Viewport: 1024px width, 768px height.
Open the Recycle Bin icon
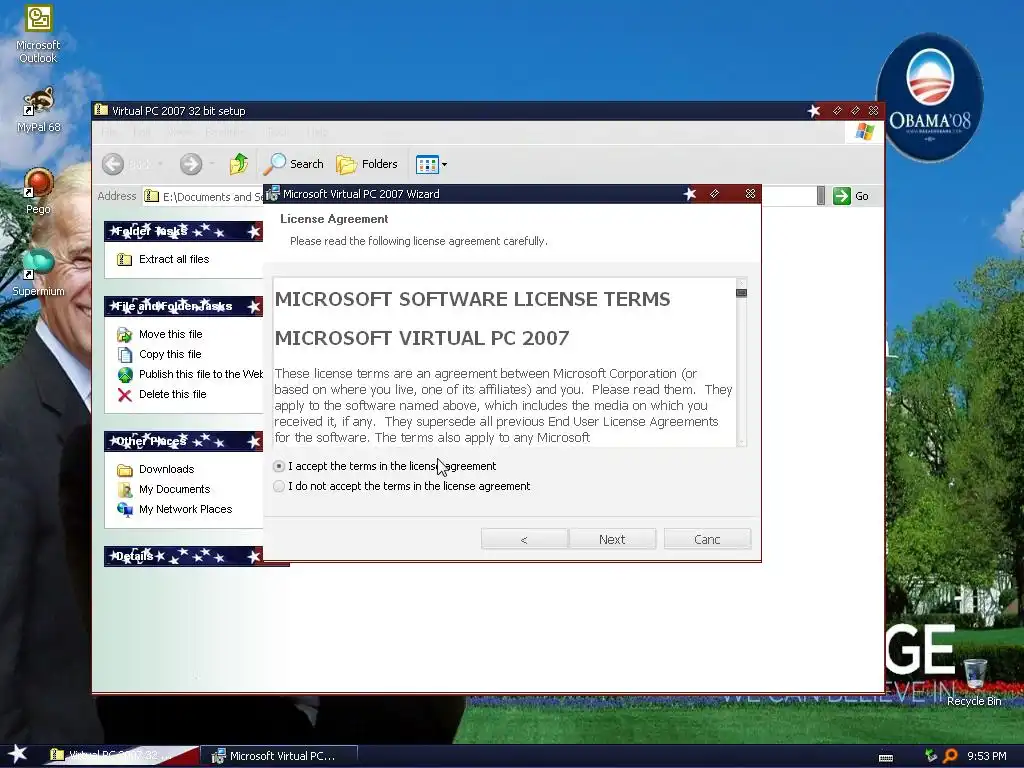click(974, 682)
